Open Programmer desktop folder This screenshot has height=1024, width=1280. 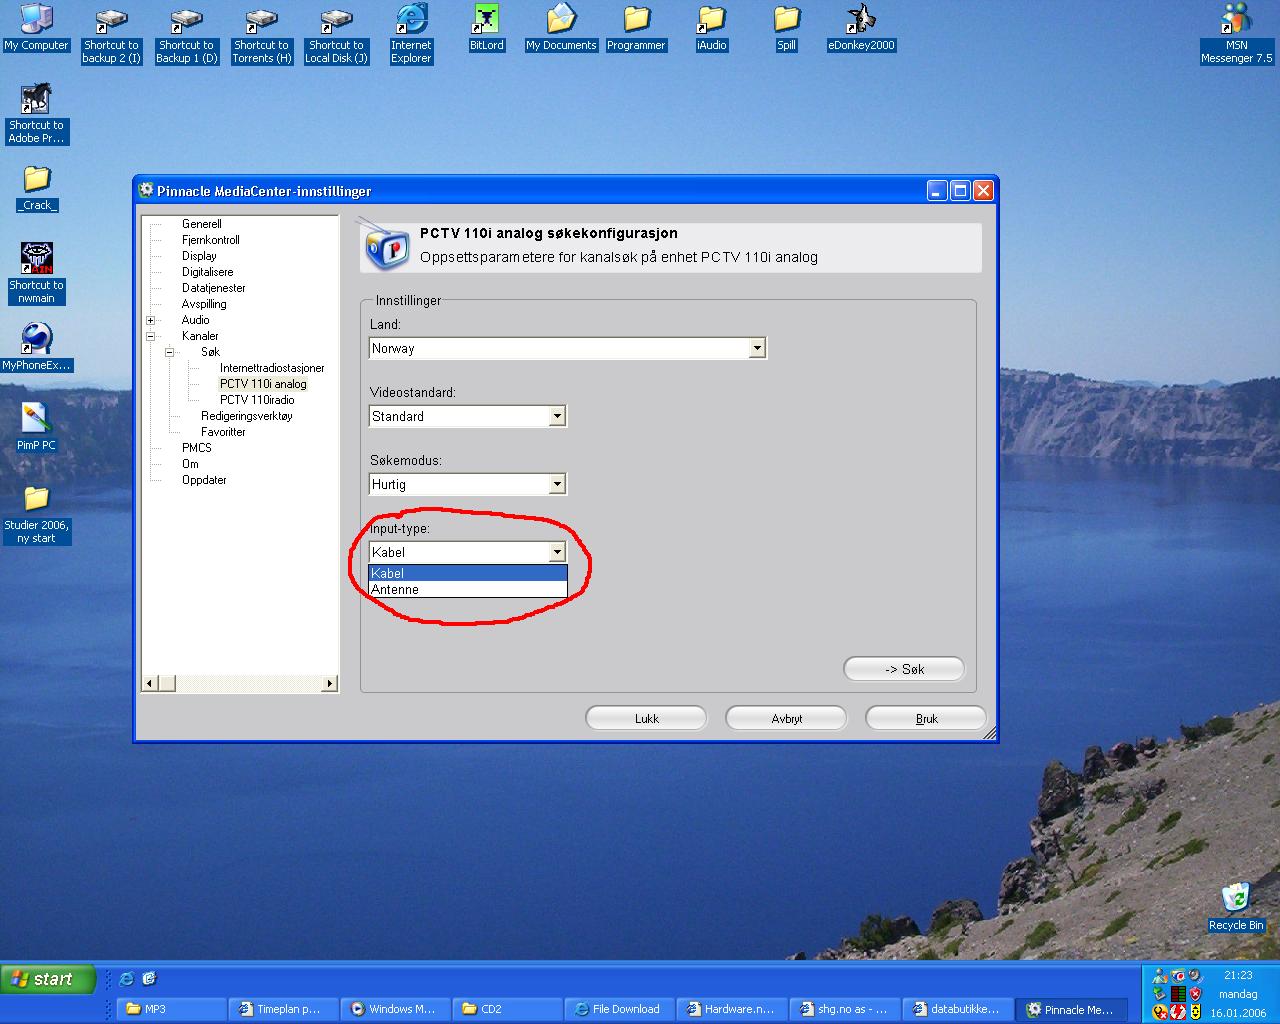636,28
